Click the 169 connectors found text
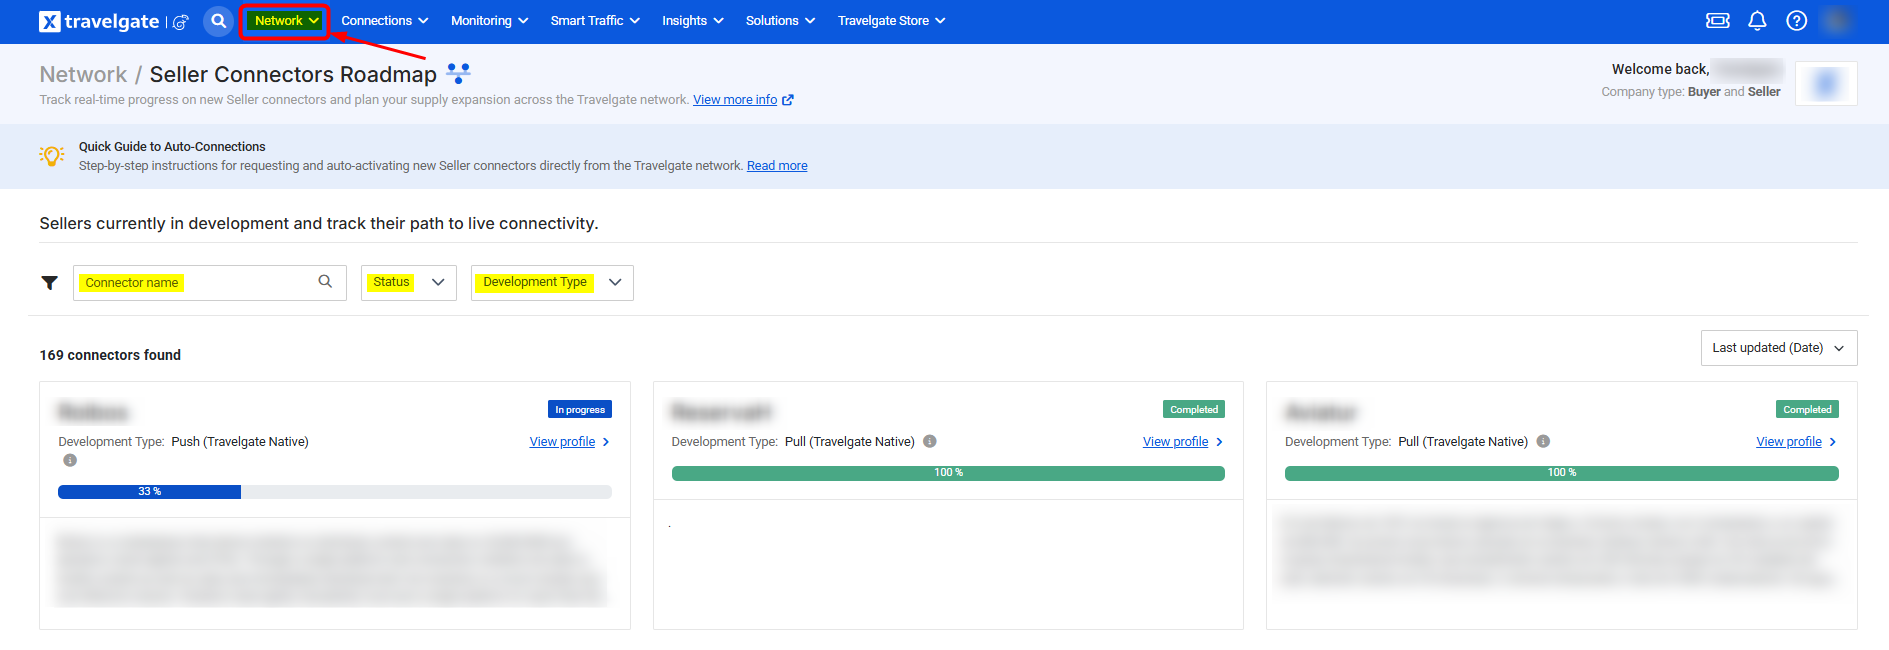 (x=110, y=355)
